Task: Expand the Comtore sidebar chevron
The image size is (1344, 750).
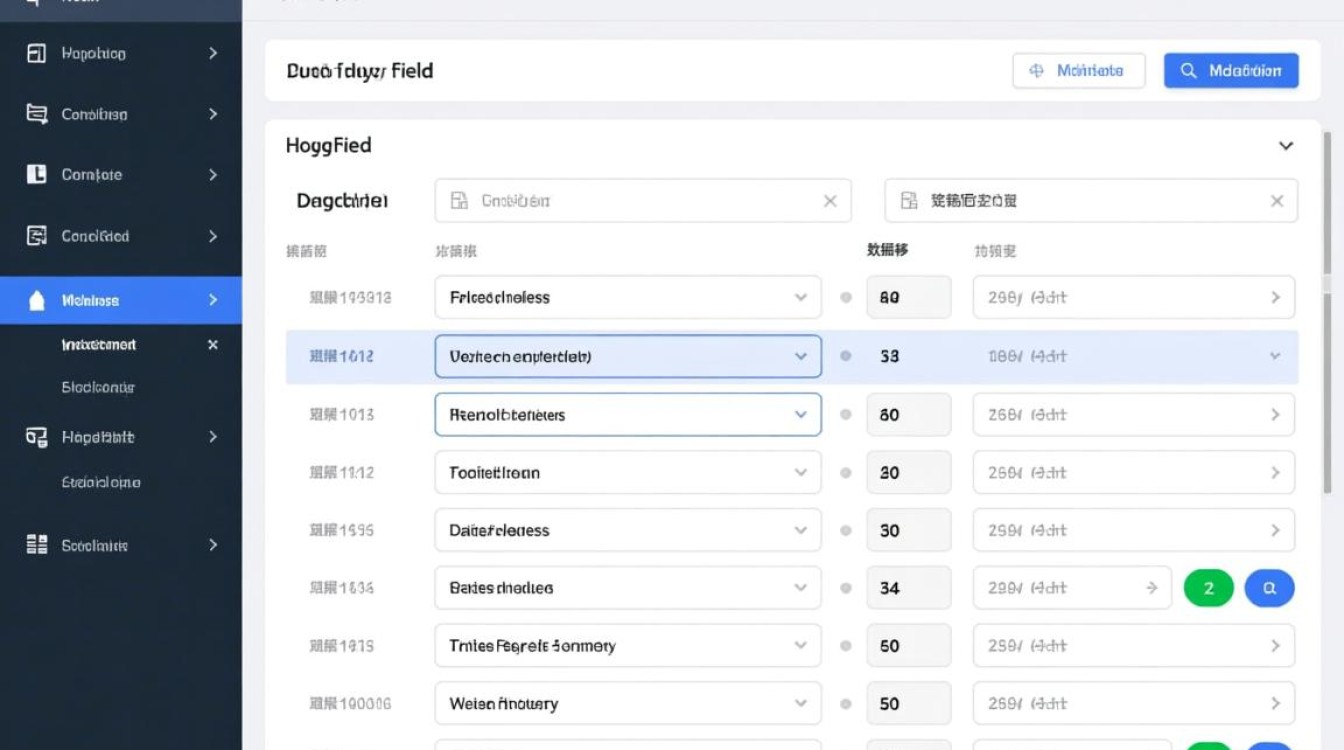Action: click(213, 174)
